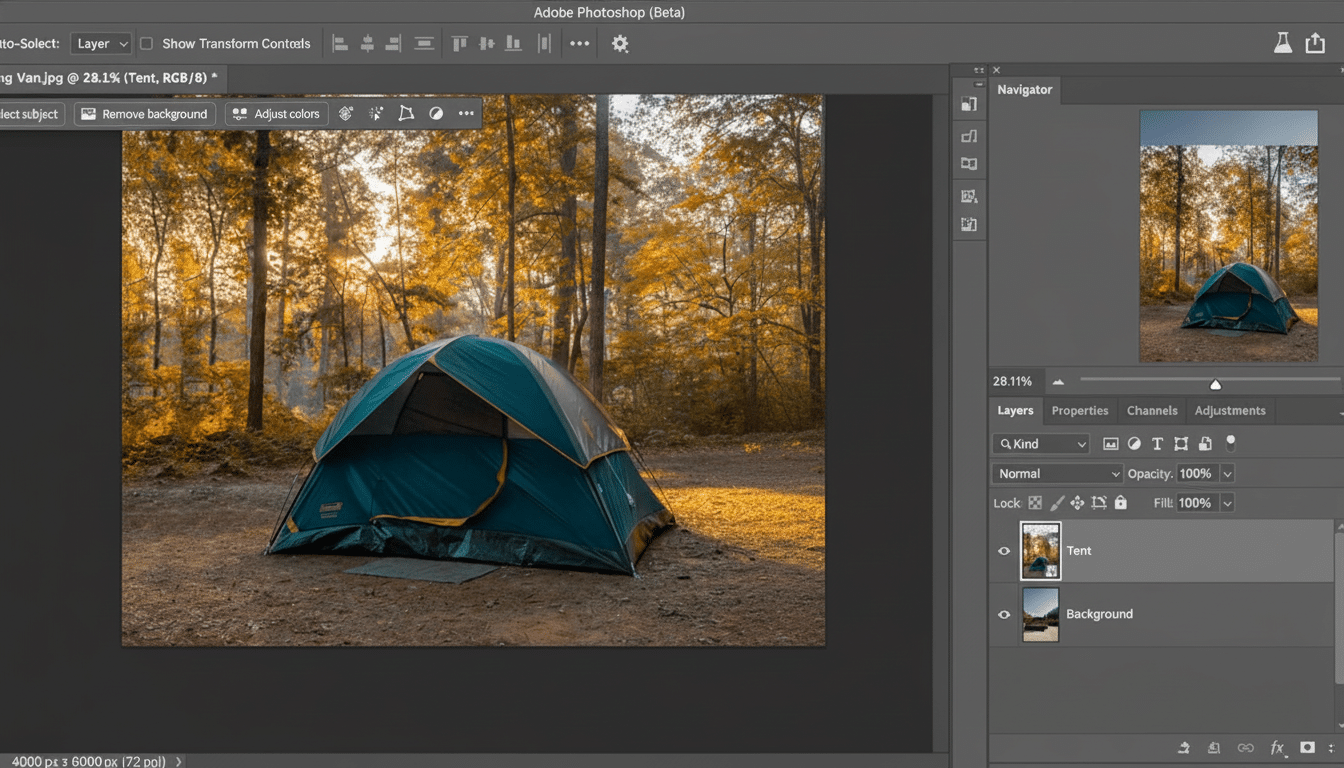Image resolution: width=1344 pixels, height=768 pixels.
Task: Switch to the Channels tab
Action: [x=1152, y=410]
